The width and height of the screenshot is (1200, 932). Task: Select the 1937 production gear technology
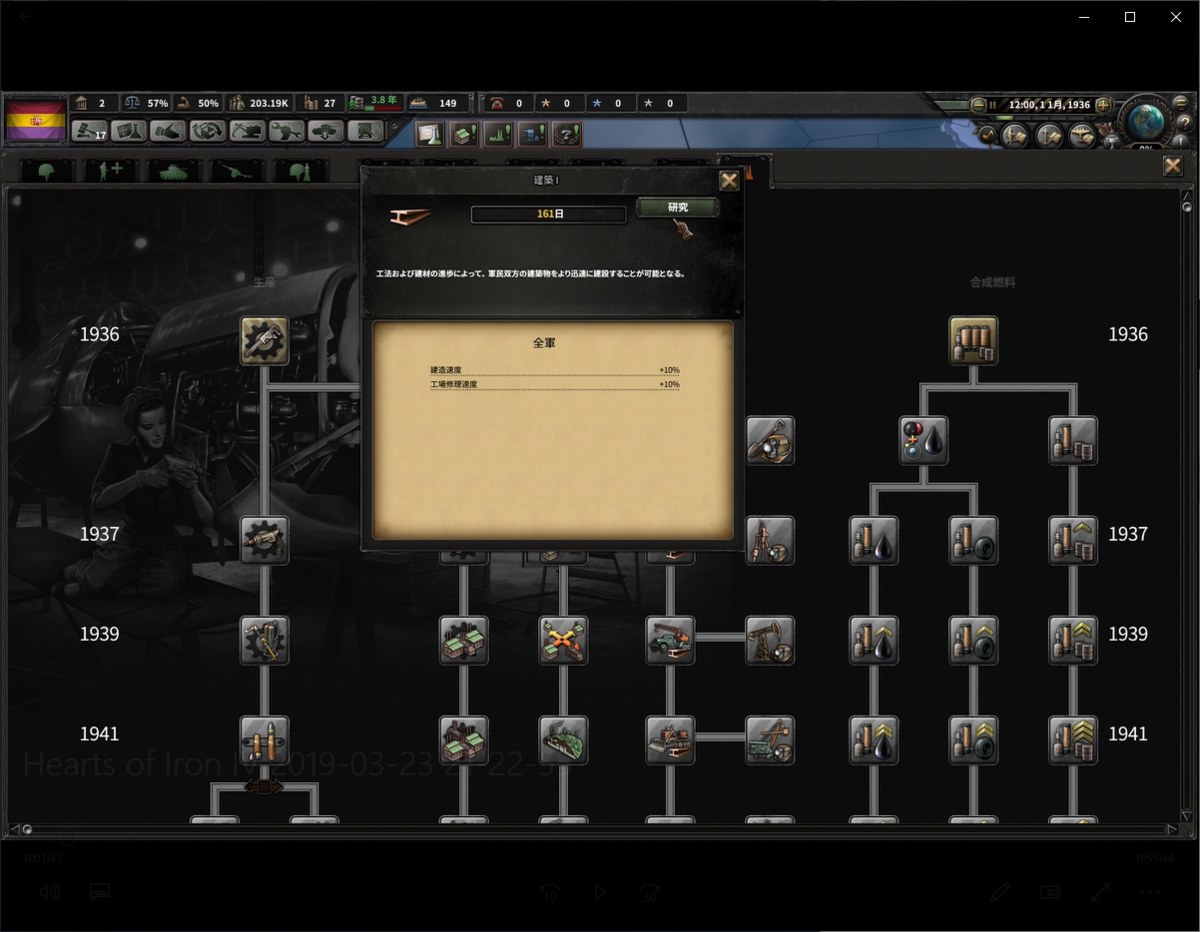265,541
